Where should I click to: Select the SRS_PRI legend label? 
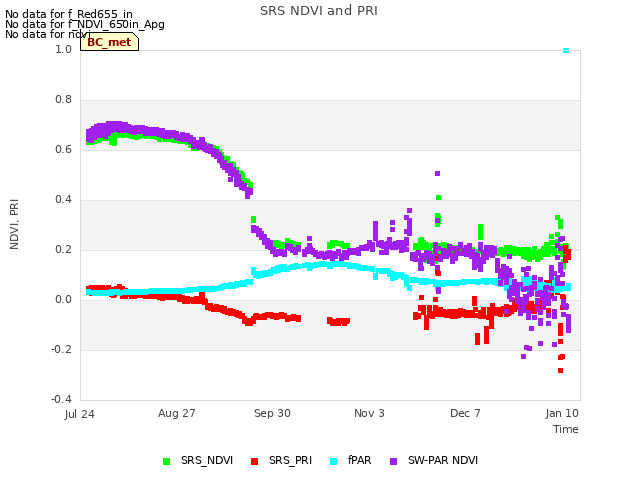[x=290, y=460]
